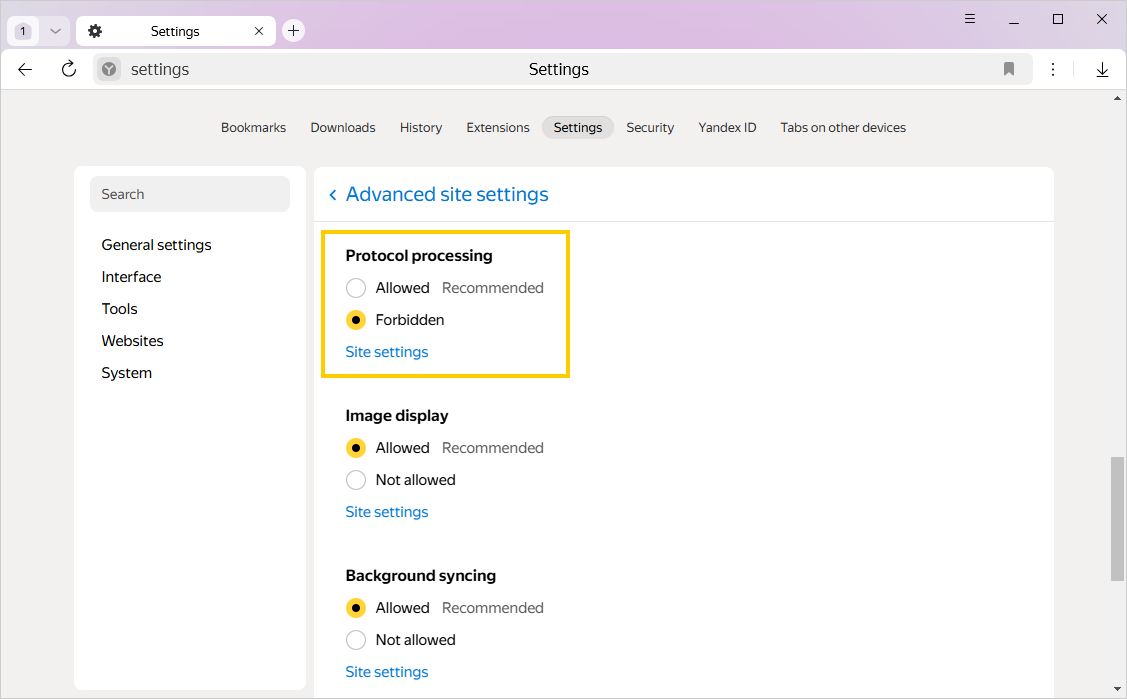
Task: Open the downloads arrow icon
Action: click(1102, 69)
